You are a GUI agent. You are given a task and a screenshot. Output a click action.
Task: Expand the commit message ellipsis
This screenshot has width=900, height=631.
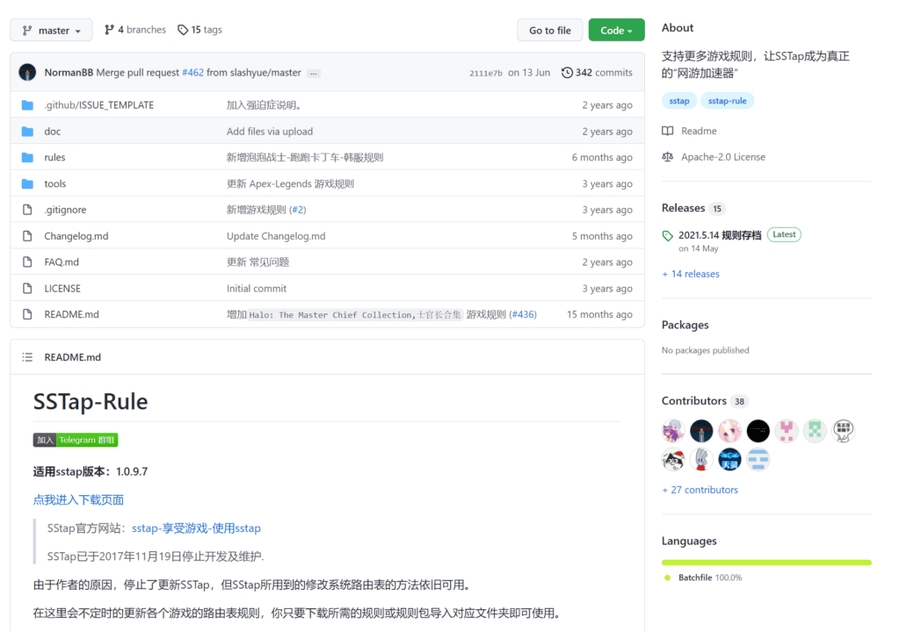[x=313, y=73]
